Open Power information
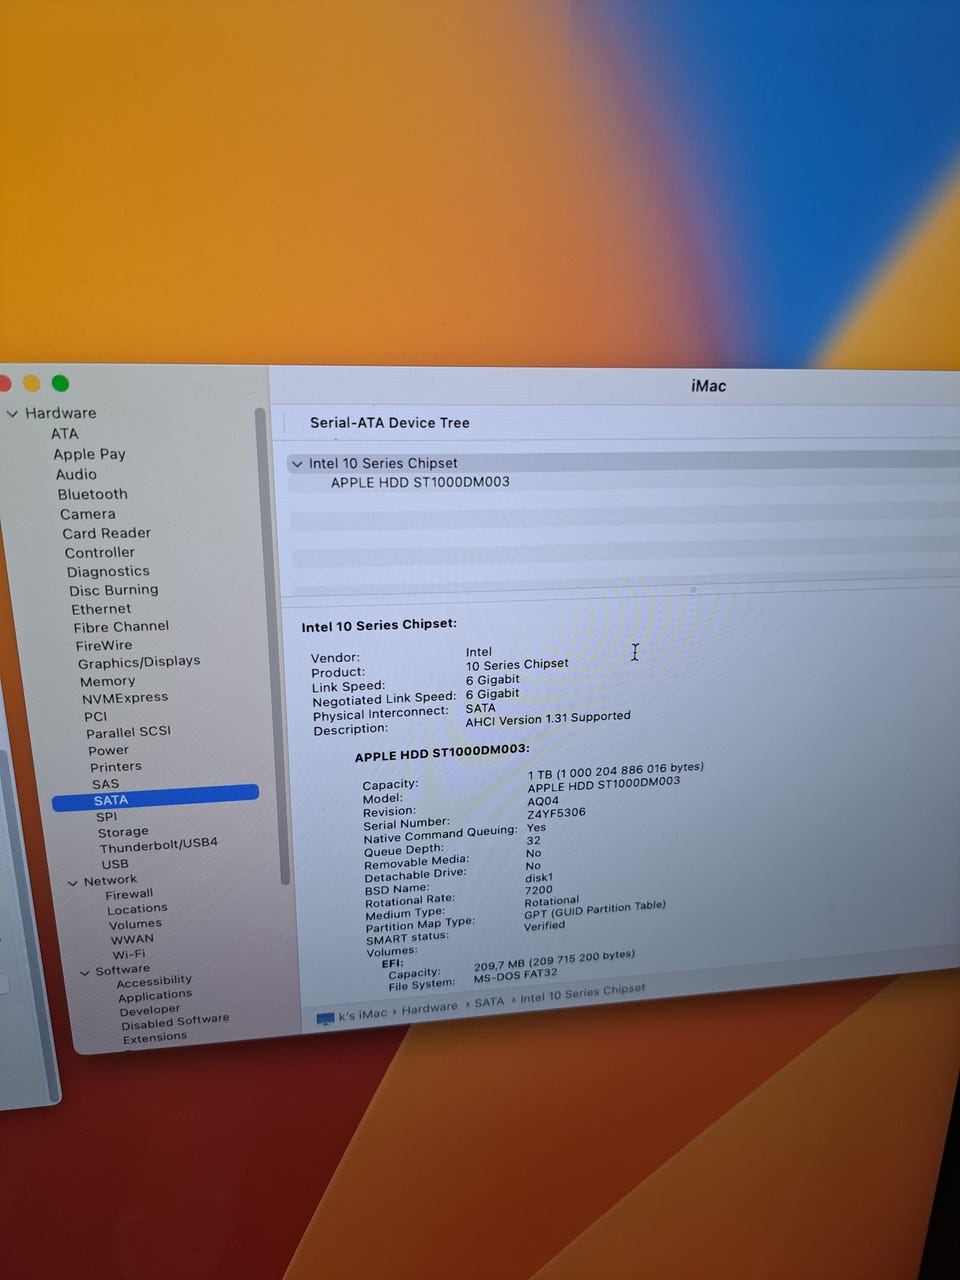 point(109,751)
